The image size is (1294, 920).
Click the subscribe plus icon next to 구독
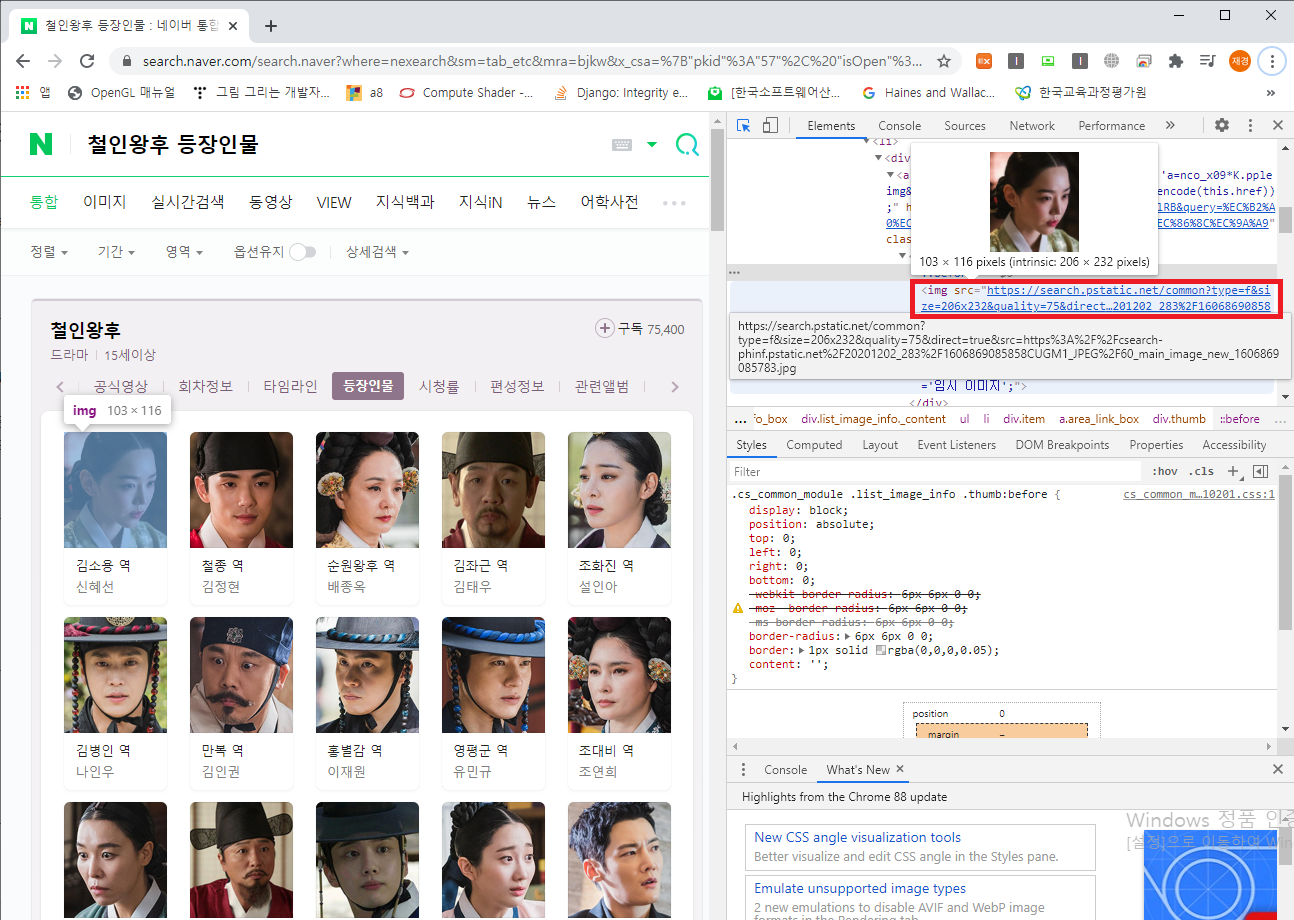coord(604,328)
